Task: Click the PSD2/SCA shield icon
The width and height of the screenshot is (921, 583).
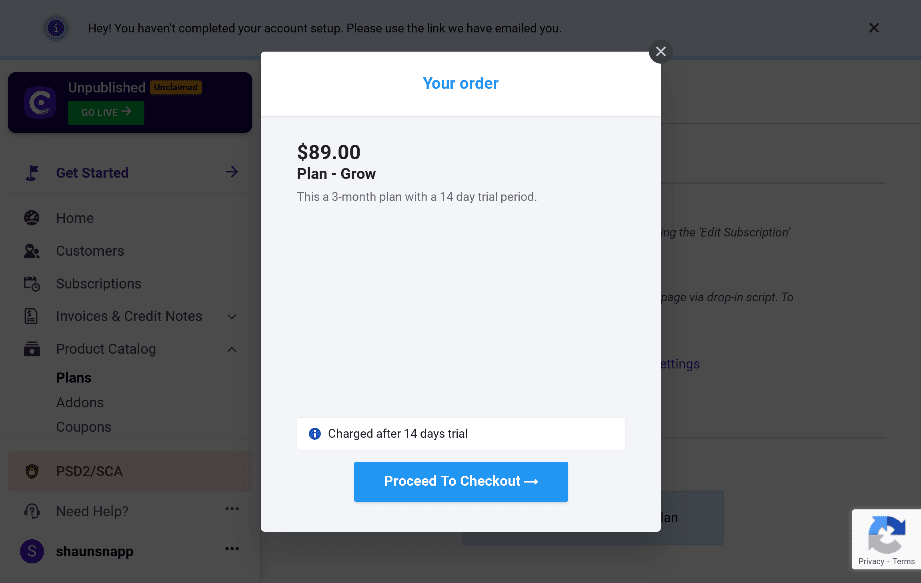Action: pyautogui.click(x=32, y=471)
